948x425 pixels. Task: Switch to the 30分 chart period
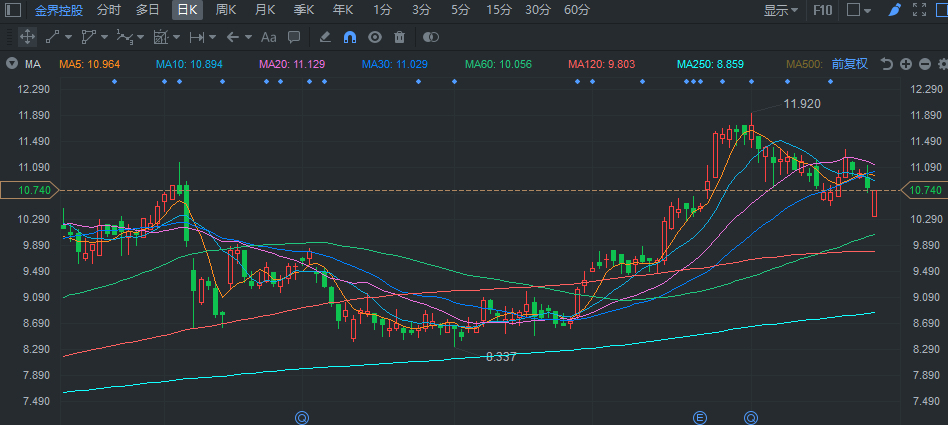[x=538, y=10]
